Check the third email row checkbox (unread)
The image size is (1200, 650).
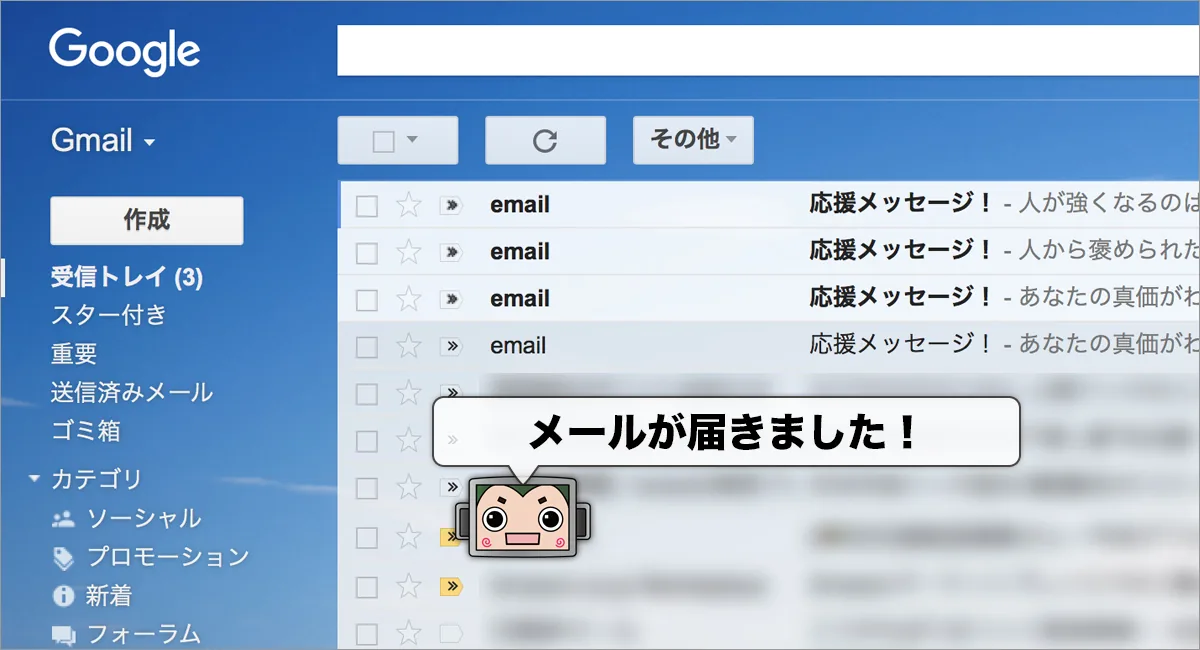367,299
